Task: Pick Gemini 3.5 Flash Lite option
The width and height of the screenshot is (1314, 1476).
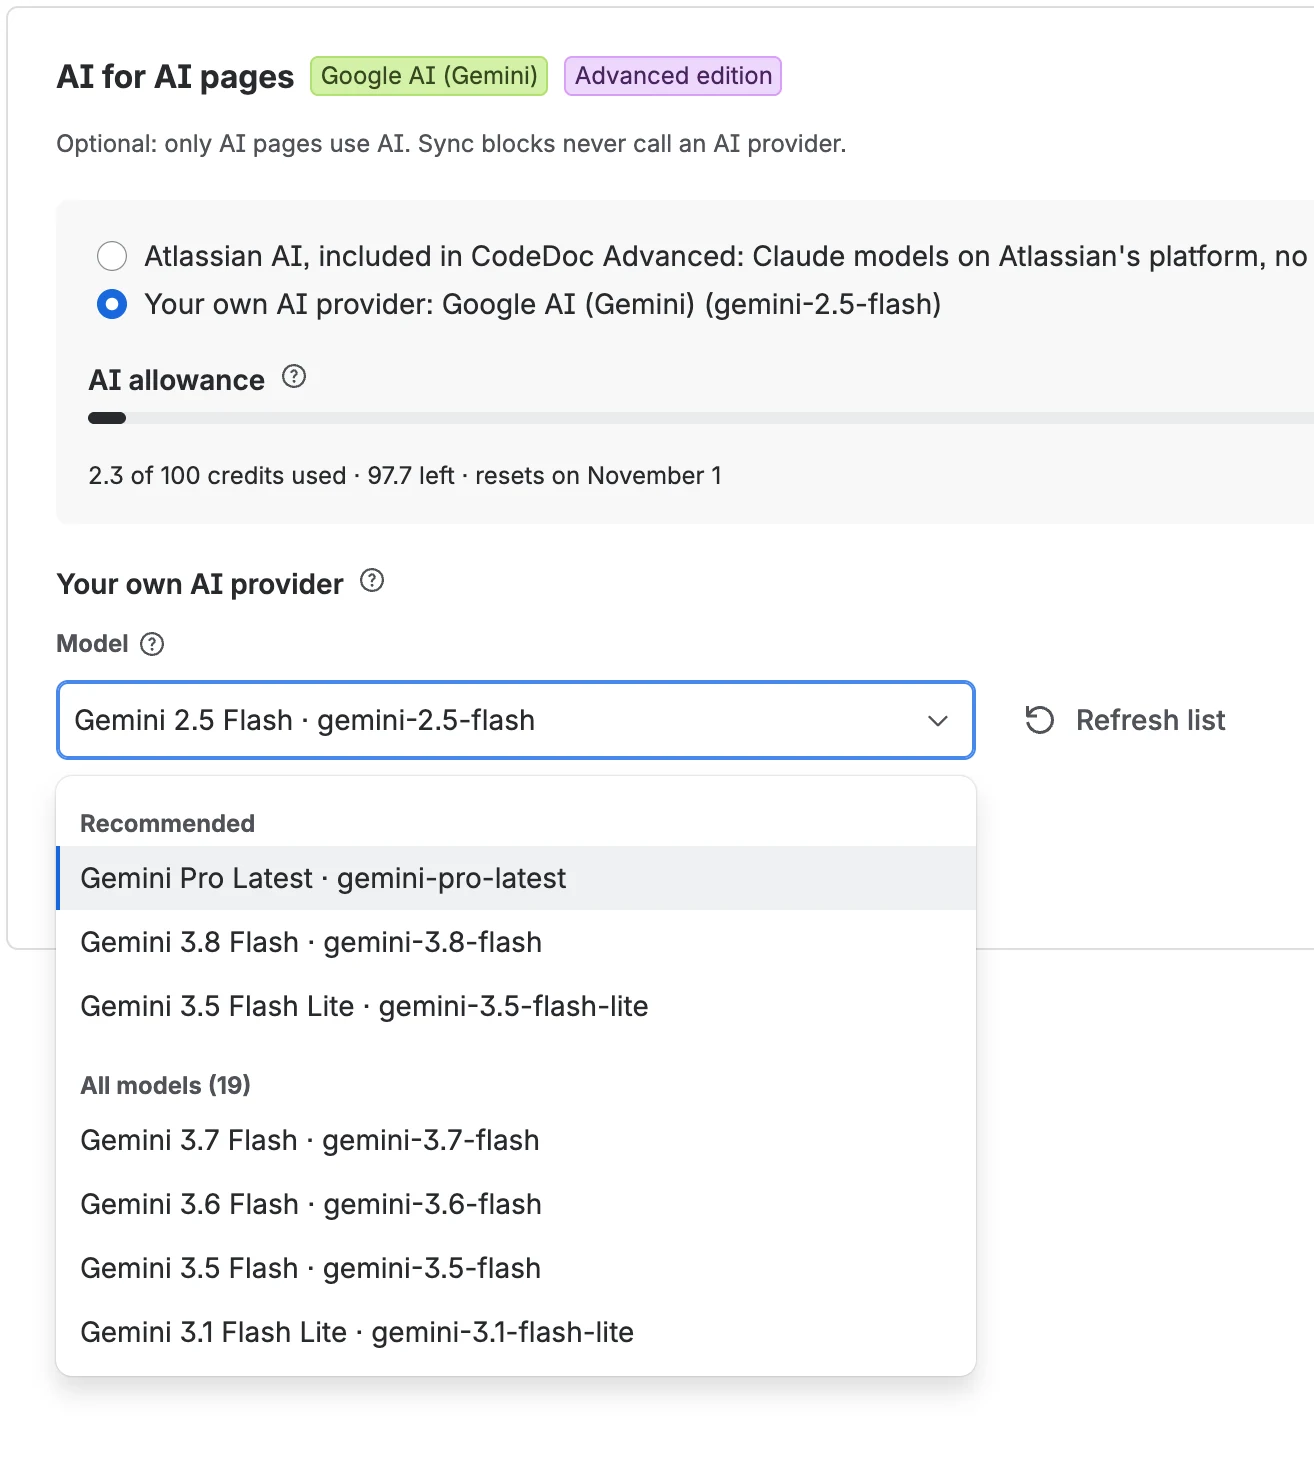Action: pyautogui.click(x=516, y=1006)
